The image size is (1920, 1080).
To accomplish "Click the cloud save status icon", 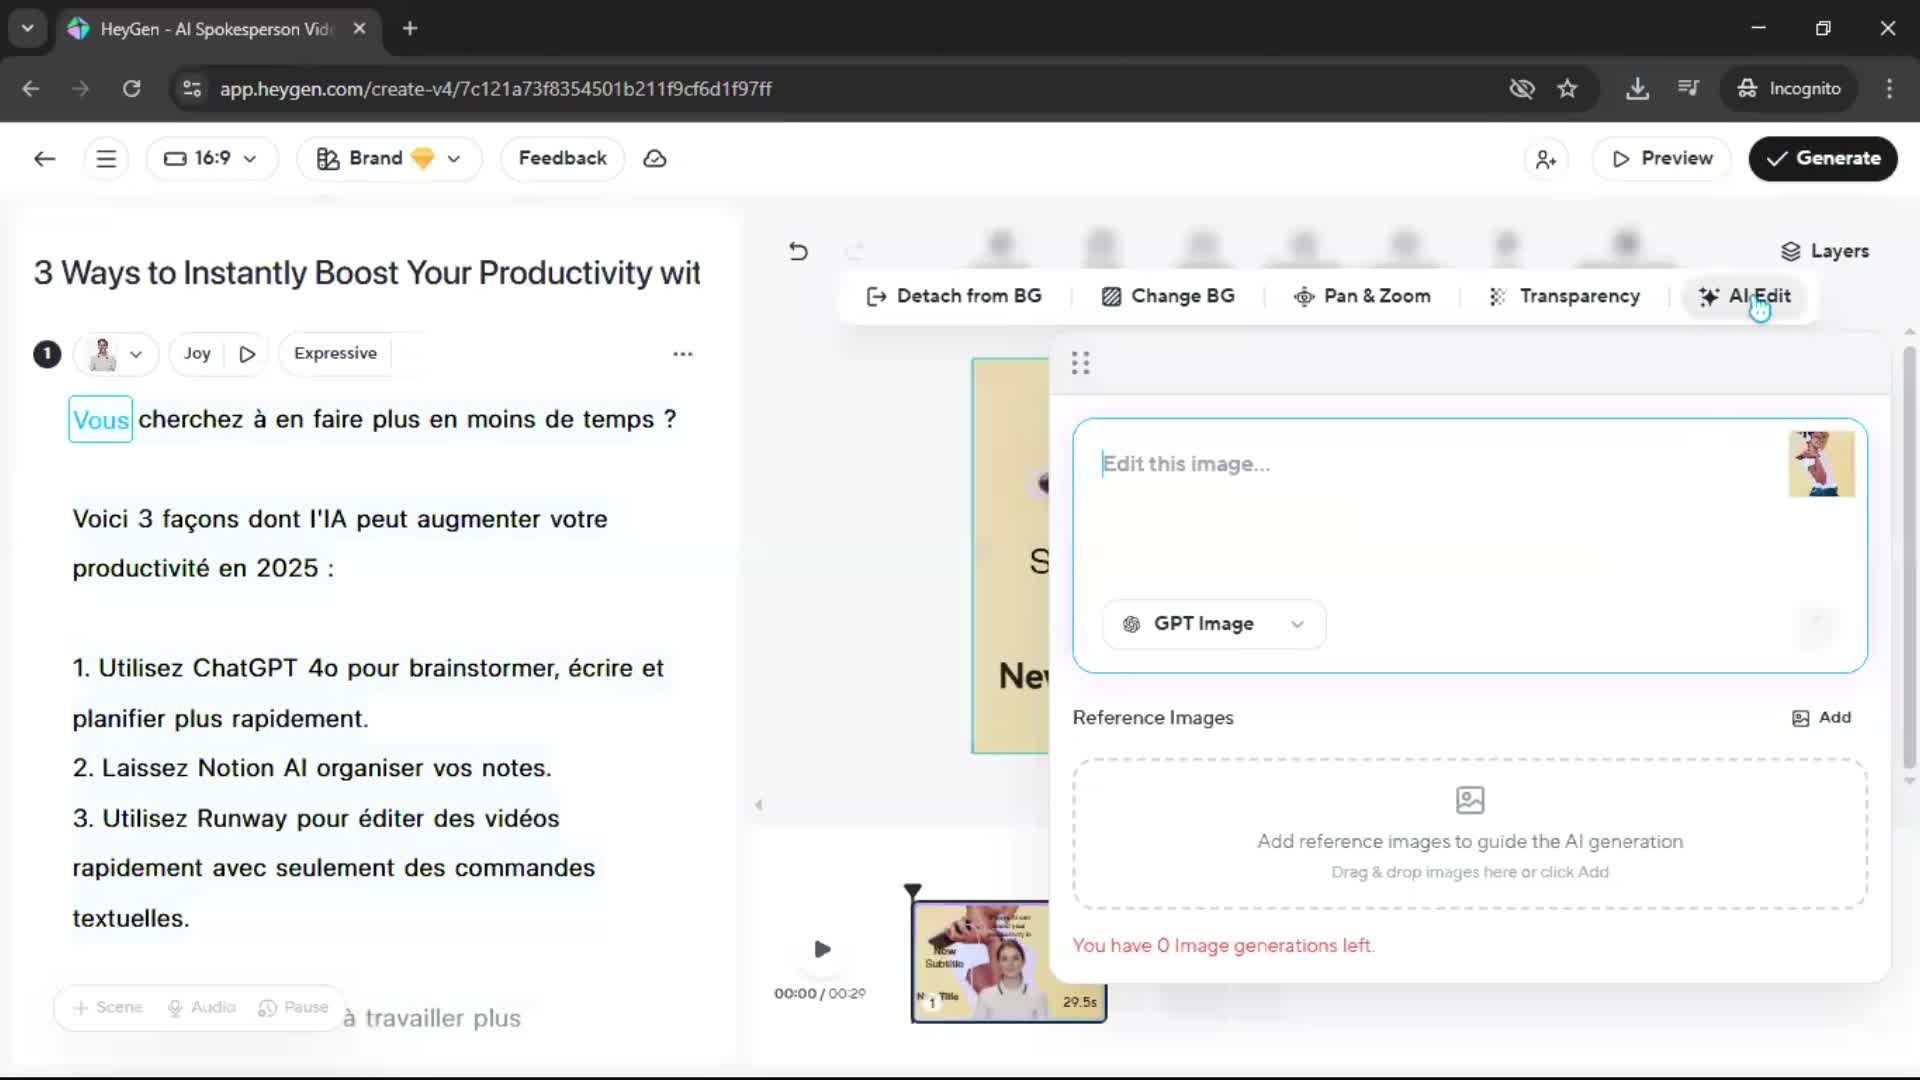I will 655,159.
